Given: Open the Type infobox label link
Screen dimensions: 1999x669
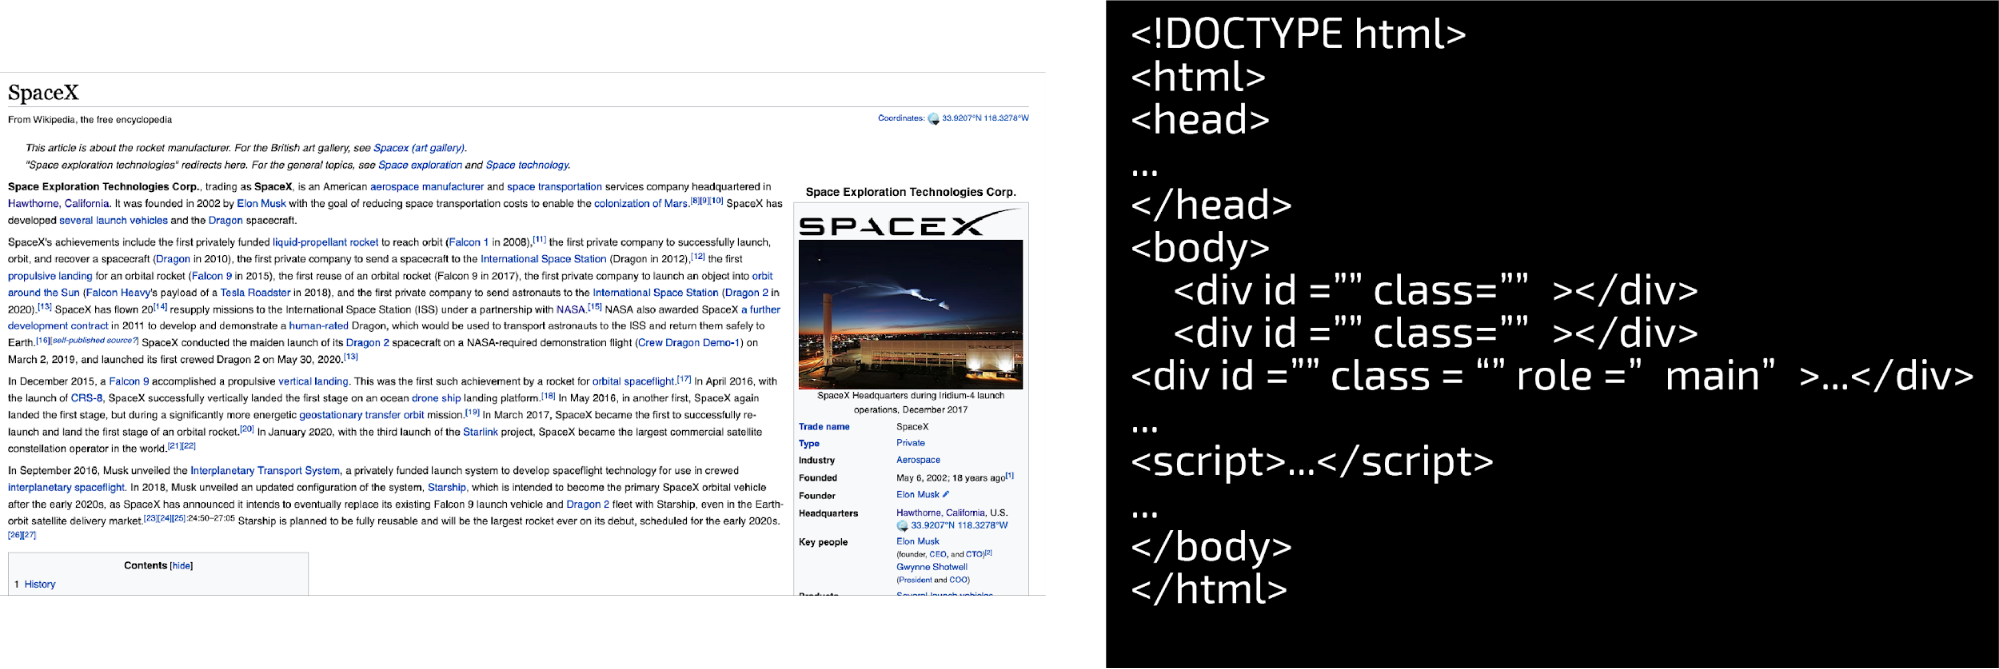Looking at the screenshot, I should click(x=809, y=444).
